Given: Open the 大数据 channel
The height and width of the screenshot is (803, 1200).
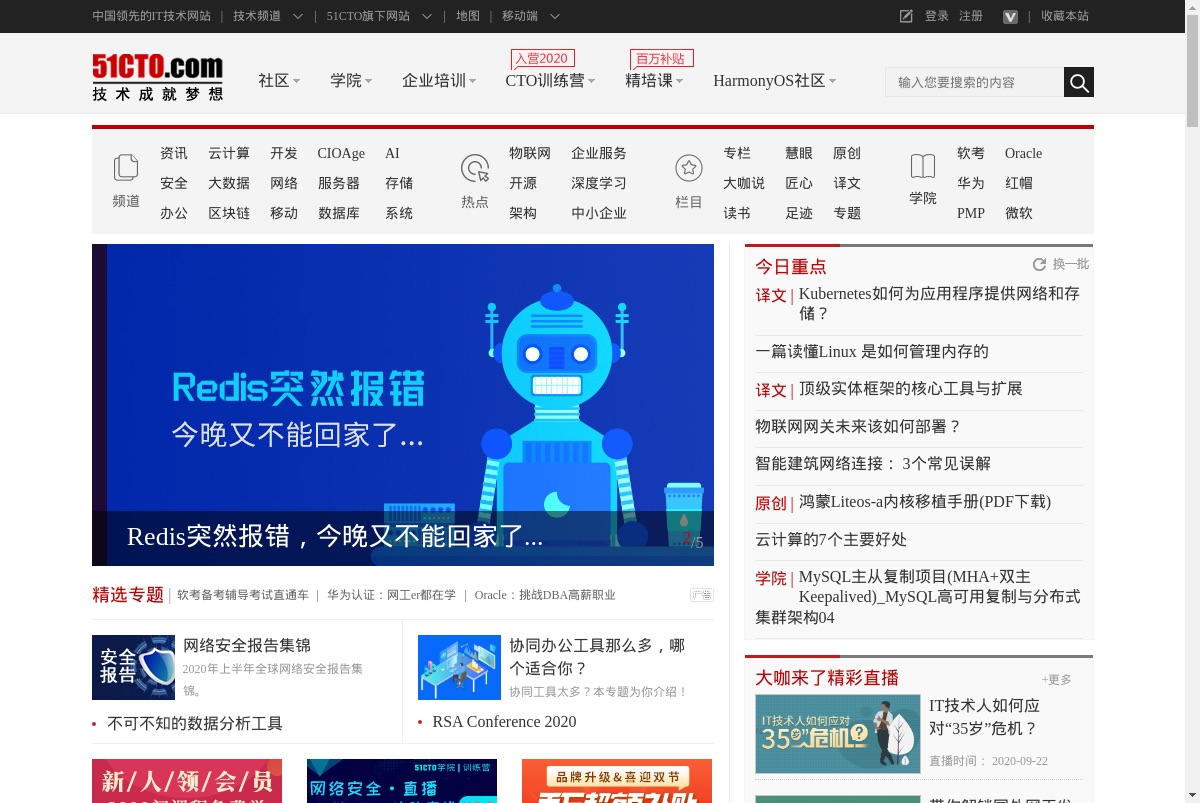Looking at the screenshot, I should [x=229, y=183].
